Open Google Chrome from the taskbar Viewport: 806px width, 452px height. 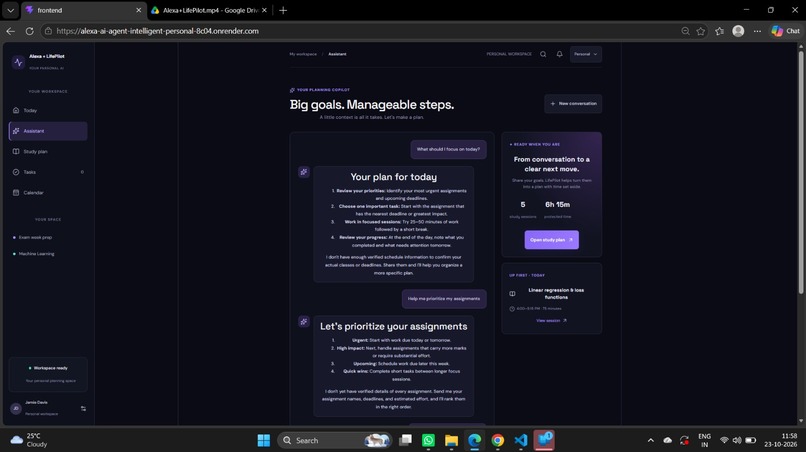pos(498,440)
